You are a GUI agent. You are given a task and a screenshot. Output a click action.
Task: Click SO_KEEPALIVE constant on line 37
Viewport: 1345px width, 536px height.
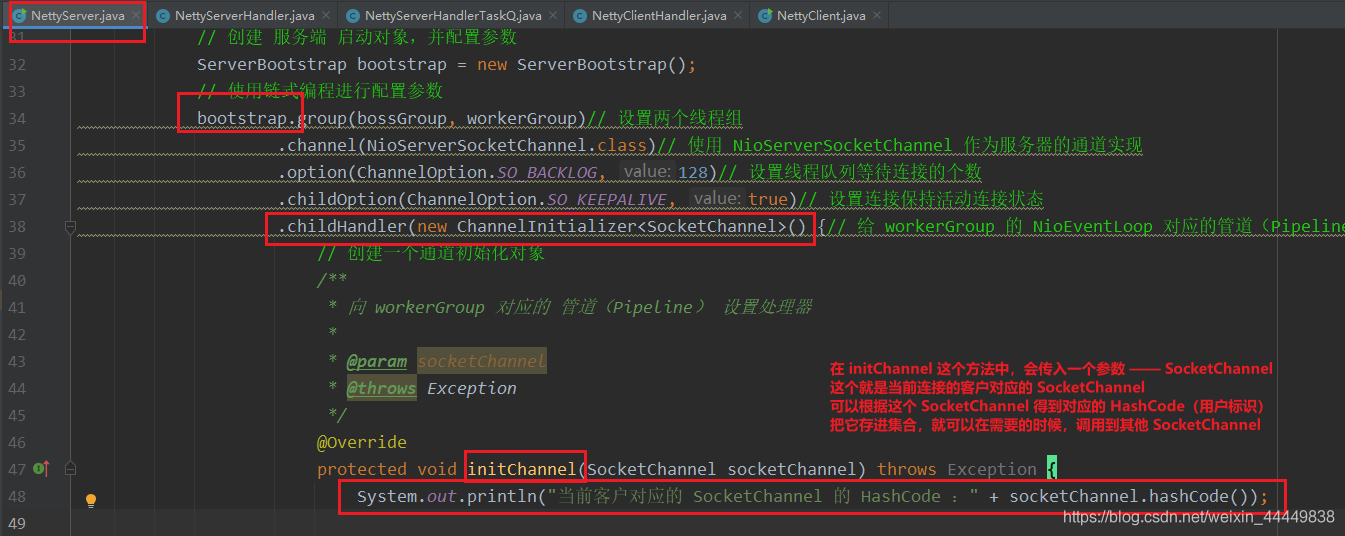pyautogui.click(x=607, y=200)
